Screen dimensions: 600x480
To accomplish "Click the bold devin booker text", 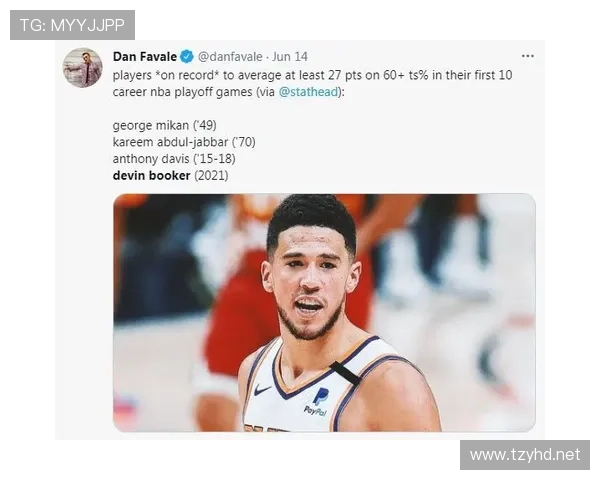I will pyautogui.click(x=152, y=176).
